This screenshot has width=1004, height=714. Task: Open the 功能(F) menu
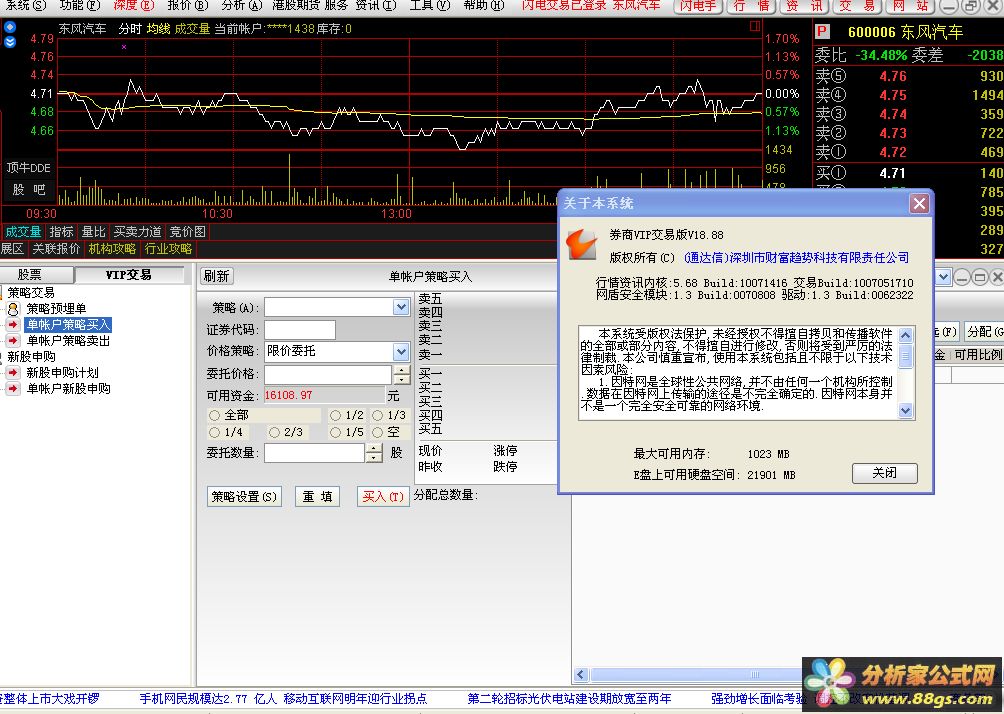79,5
